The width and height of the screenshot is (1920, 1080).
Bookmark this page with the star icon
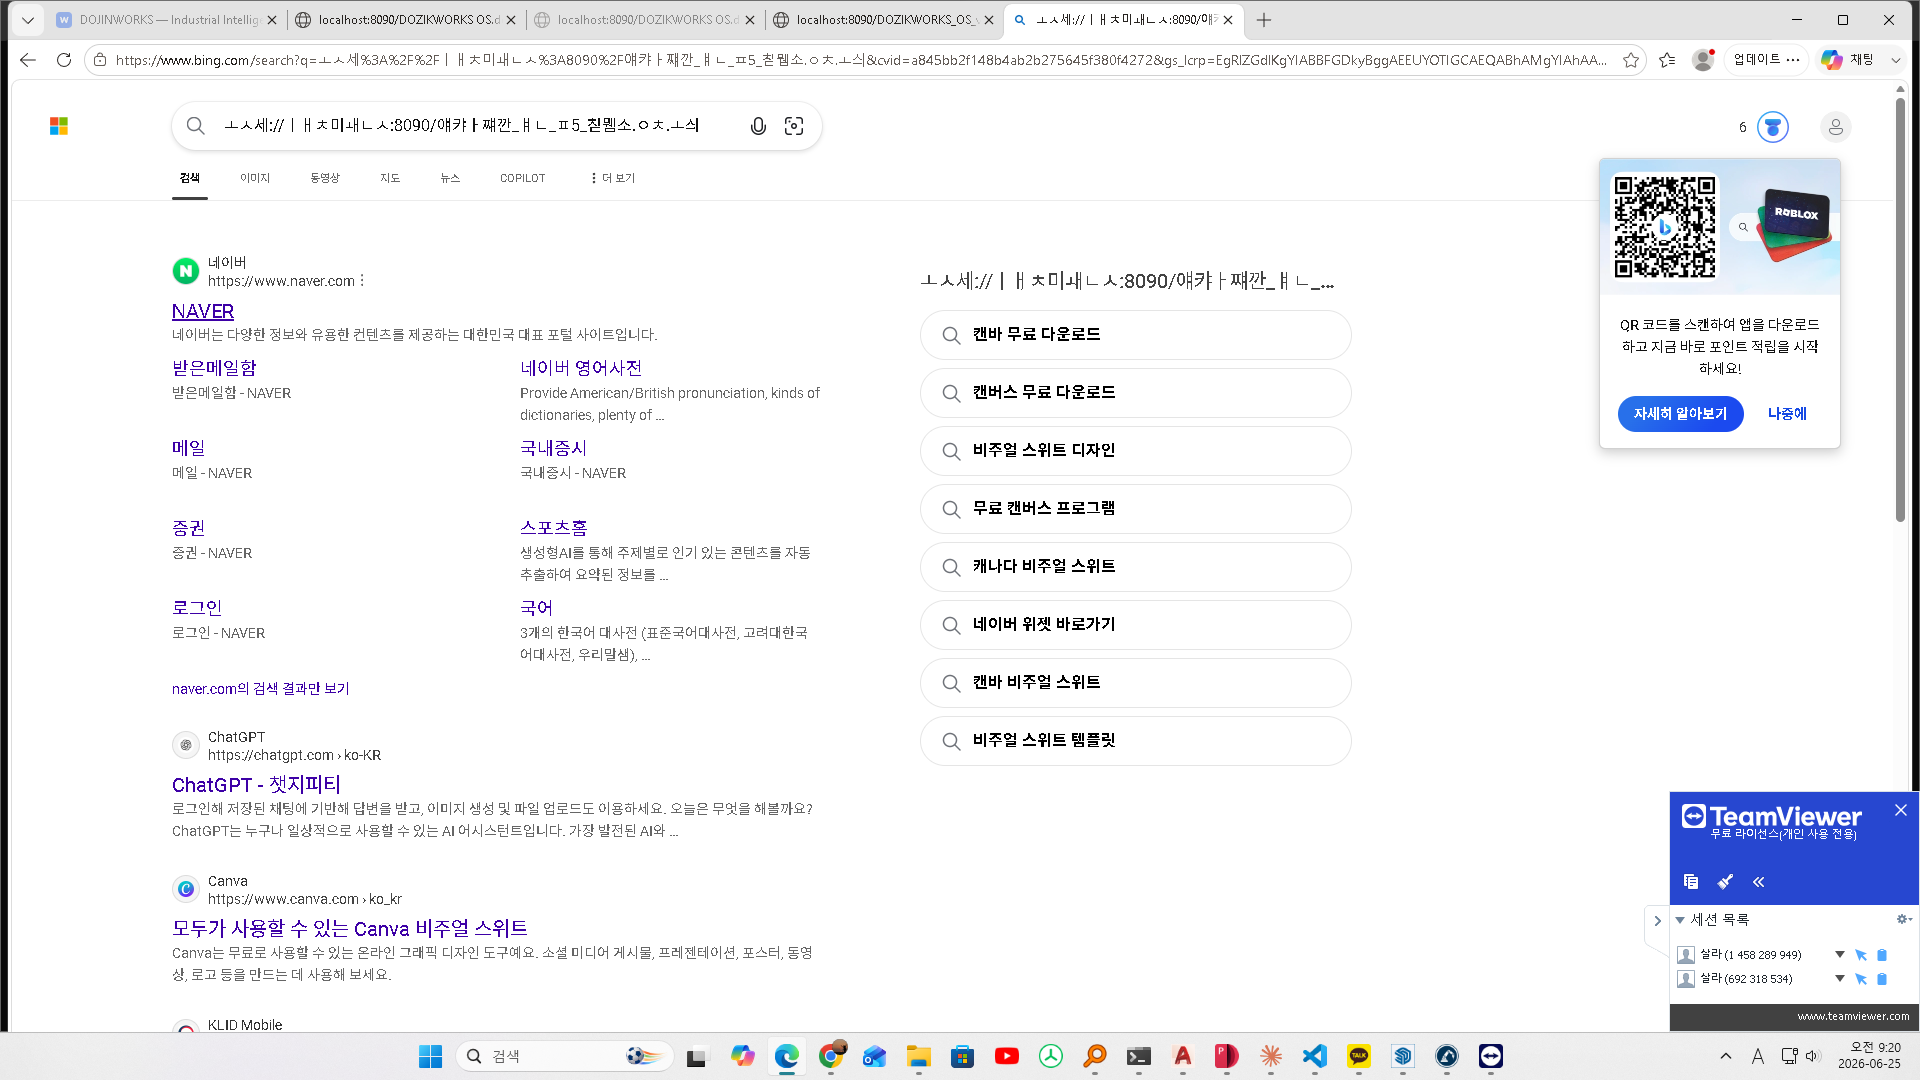click(1631, 60)
